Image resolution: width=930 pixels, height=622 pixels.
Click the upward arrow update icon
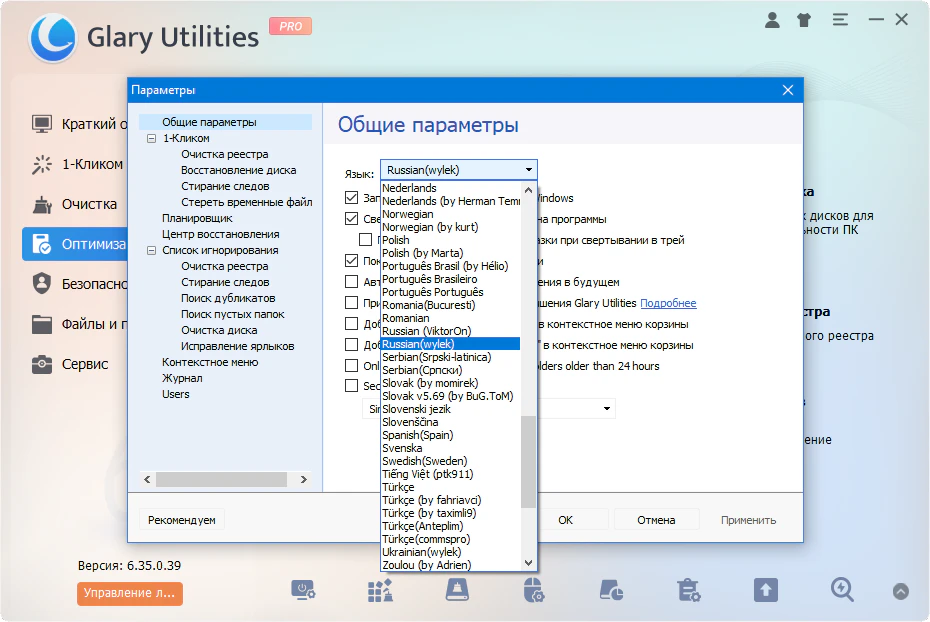point(765,590)
